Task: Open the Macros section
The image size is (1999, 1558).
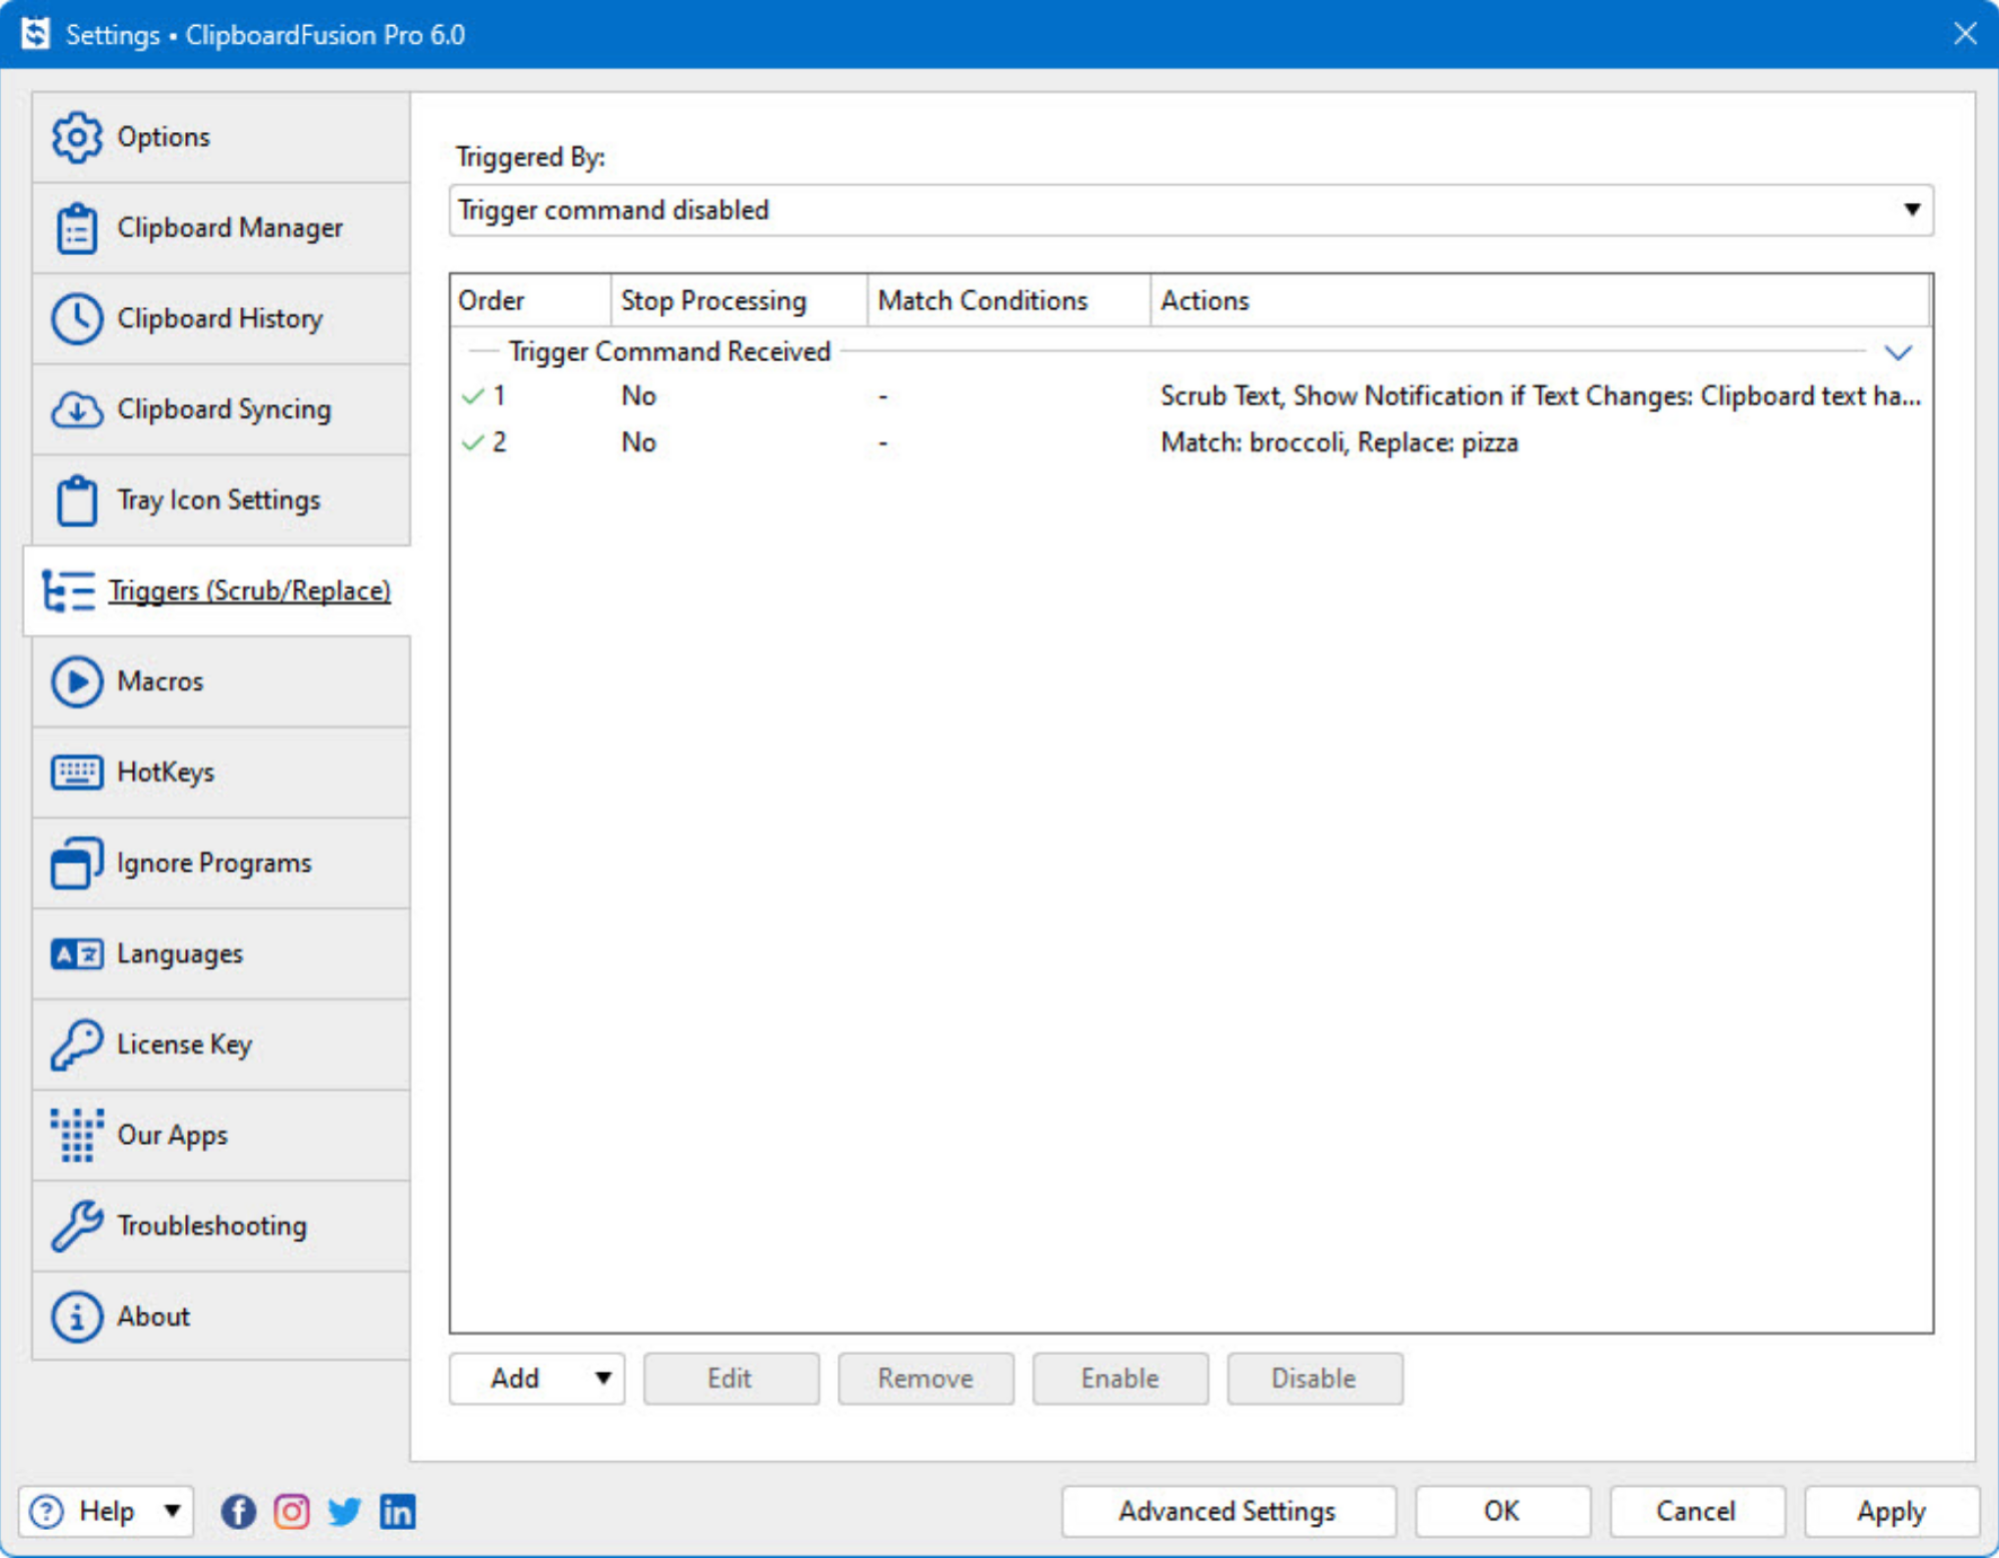Action: click(x=221, y=682)
